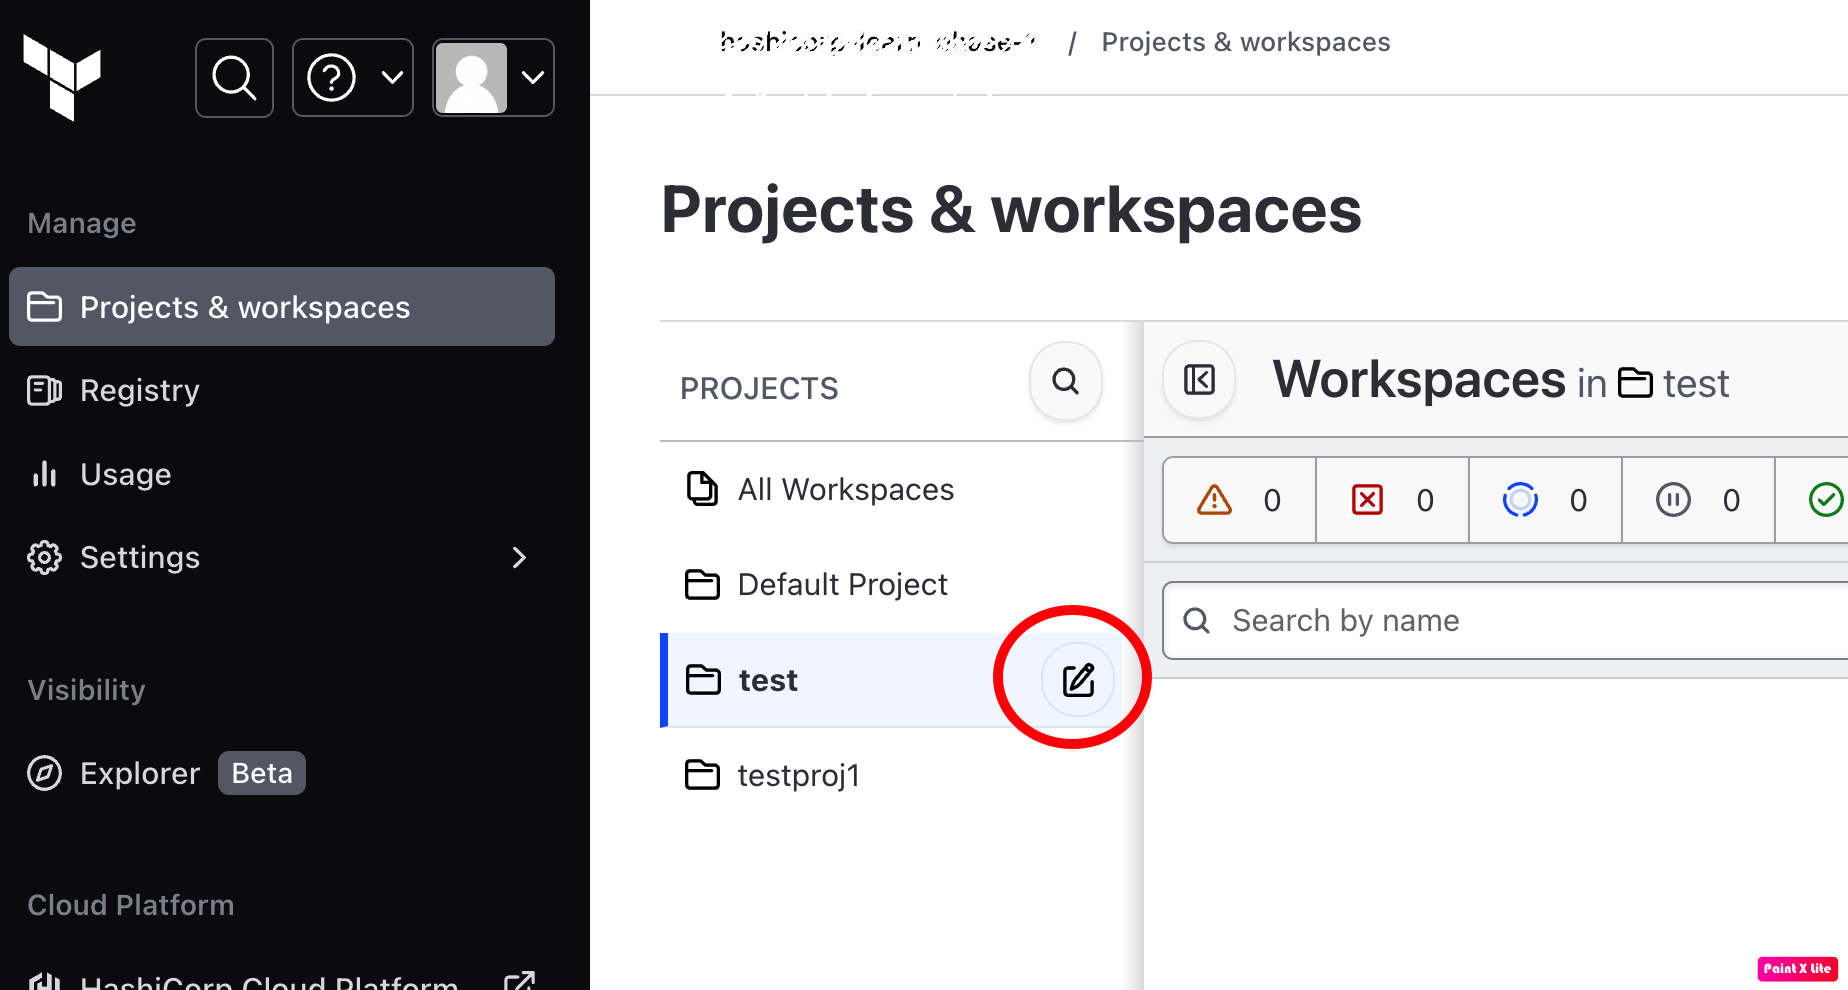Filter workspaces by errored red X status
The width and height of the screenshot is (1848, 990).
(1392, 500)
